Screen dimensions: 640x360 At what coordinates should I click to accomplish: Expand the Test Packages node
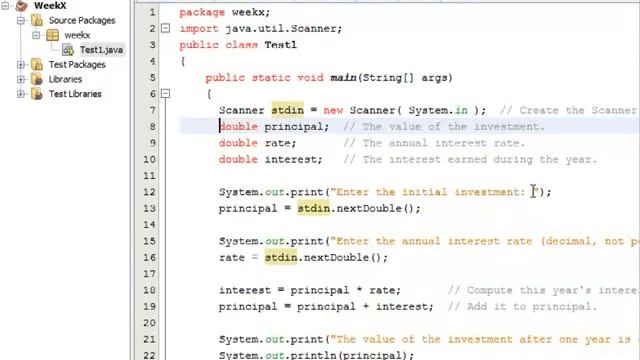[x=21, y=64]
